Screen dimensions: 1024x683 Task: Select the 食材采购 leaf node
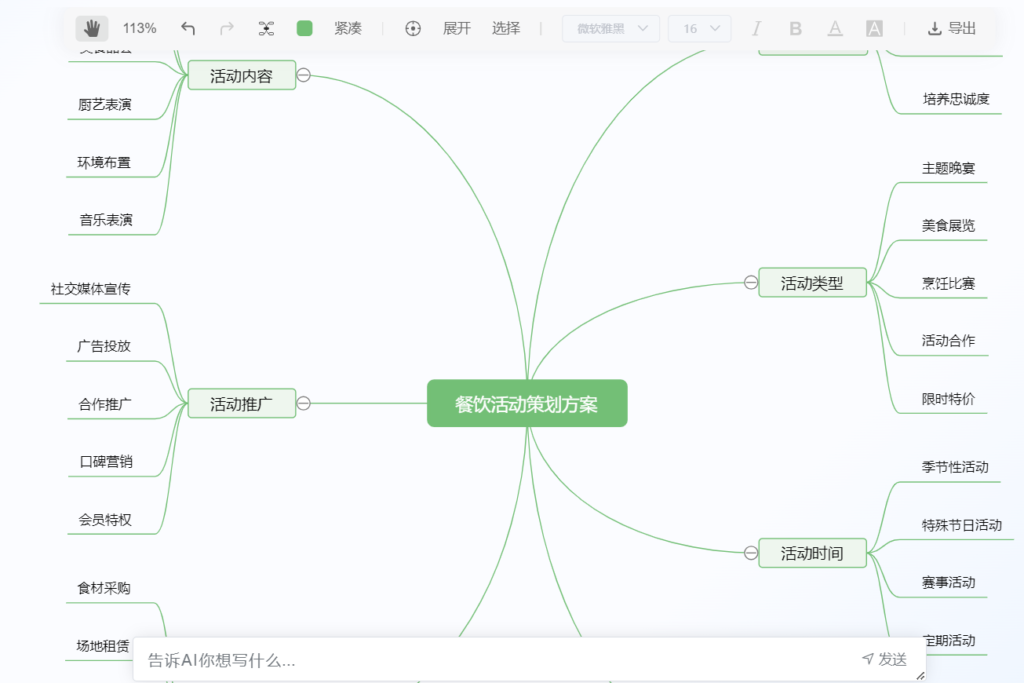coord(104,588)
